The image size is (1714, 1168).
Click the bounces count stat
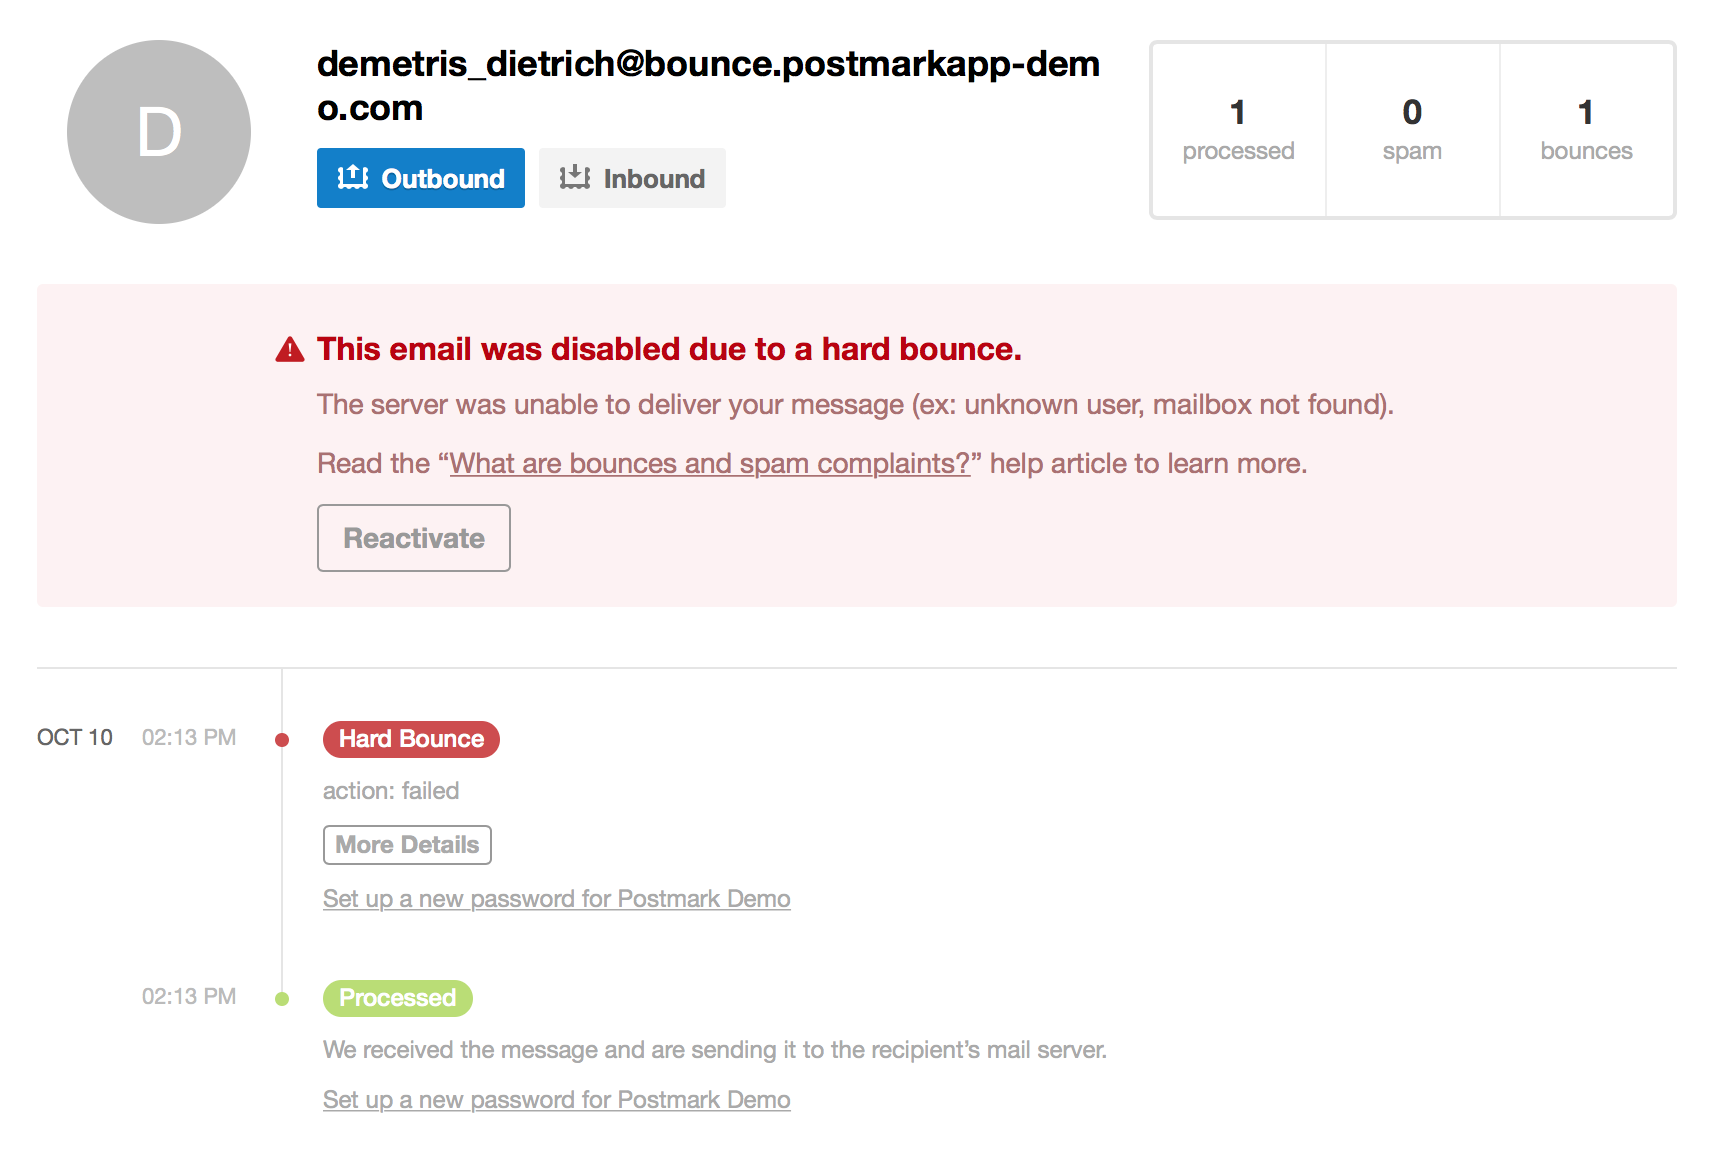(x=1586, y=130)
